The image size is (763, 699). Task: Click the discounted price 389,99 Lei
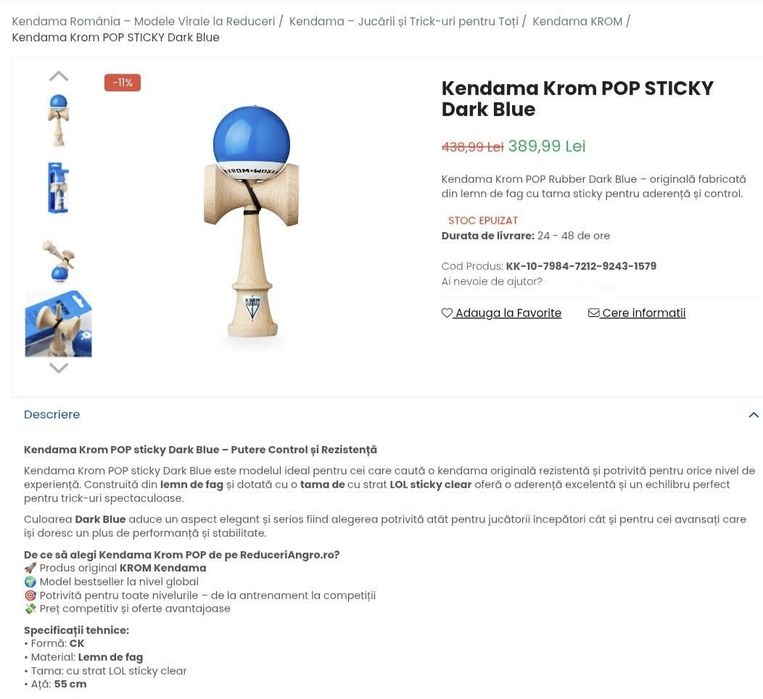point(547,146)
